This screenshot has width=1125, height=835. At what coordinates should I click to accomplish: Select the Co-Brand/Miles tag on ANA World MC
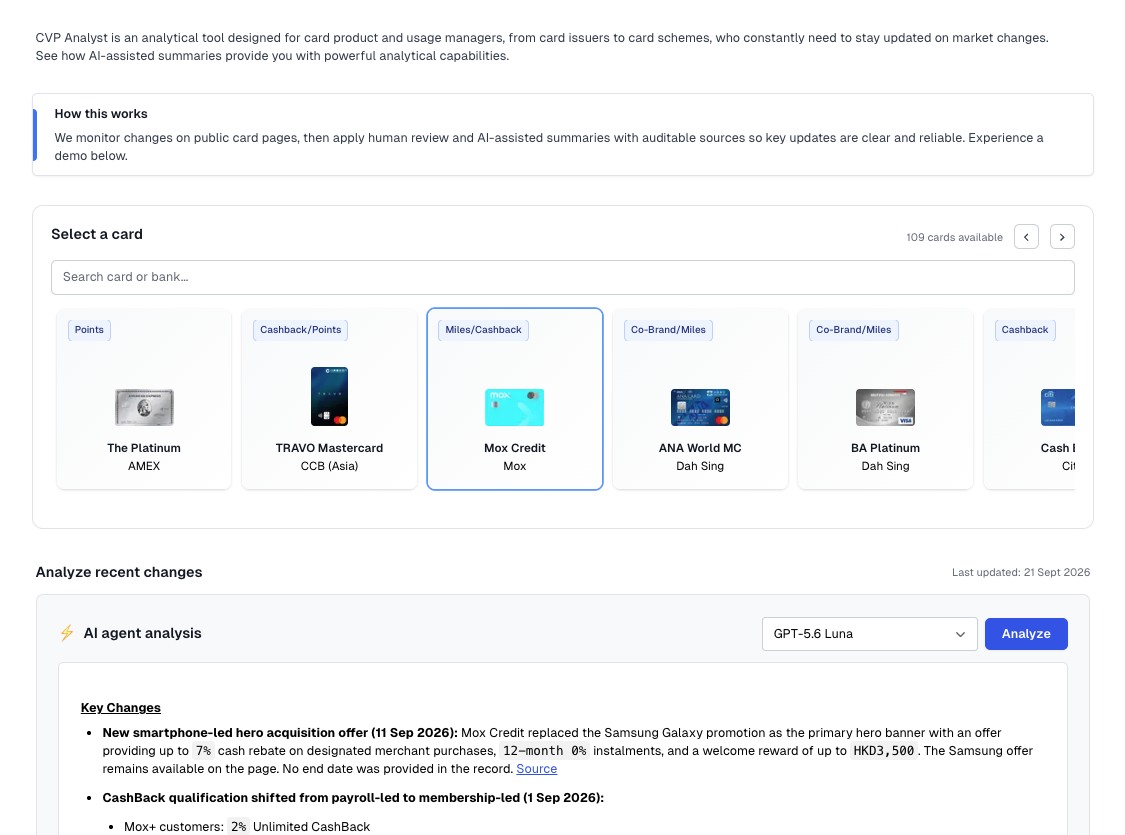[x=668, y=330]
